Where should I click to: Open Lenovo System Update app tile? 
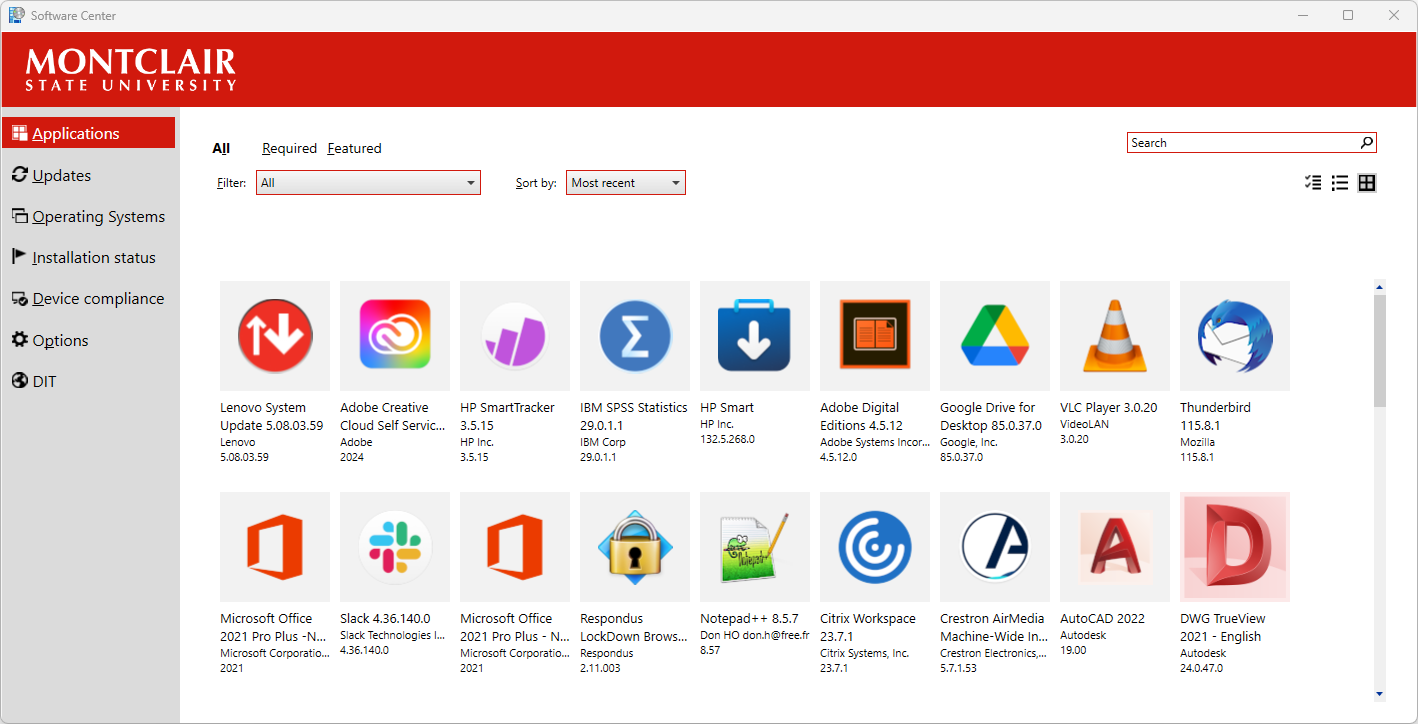274,336
